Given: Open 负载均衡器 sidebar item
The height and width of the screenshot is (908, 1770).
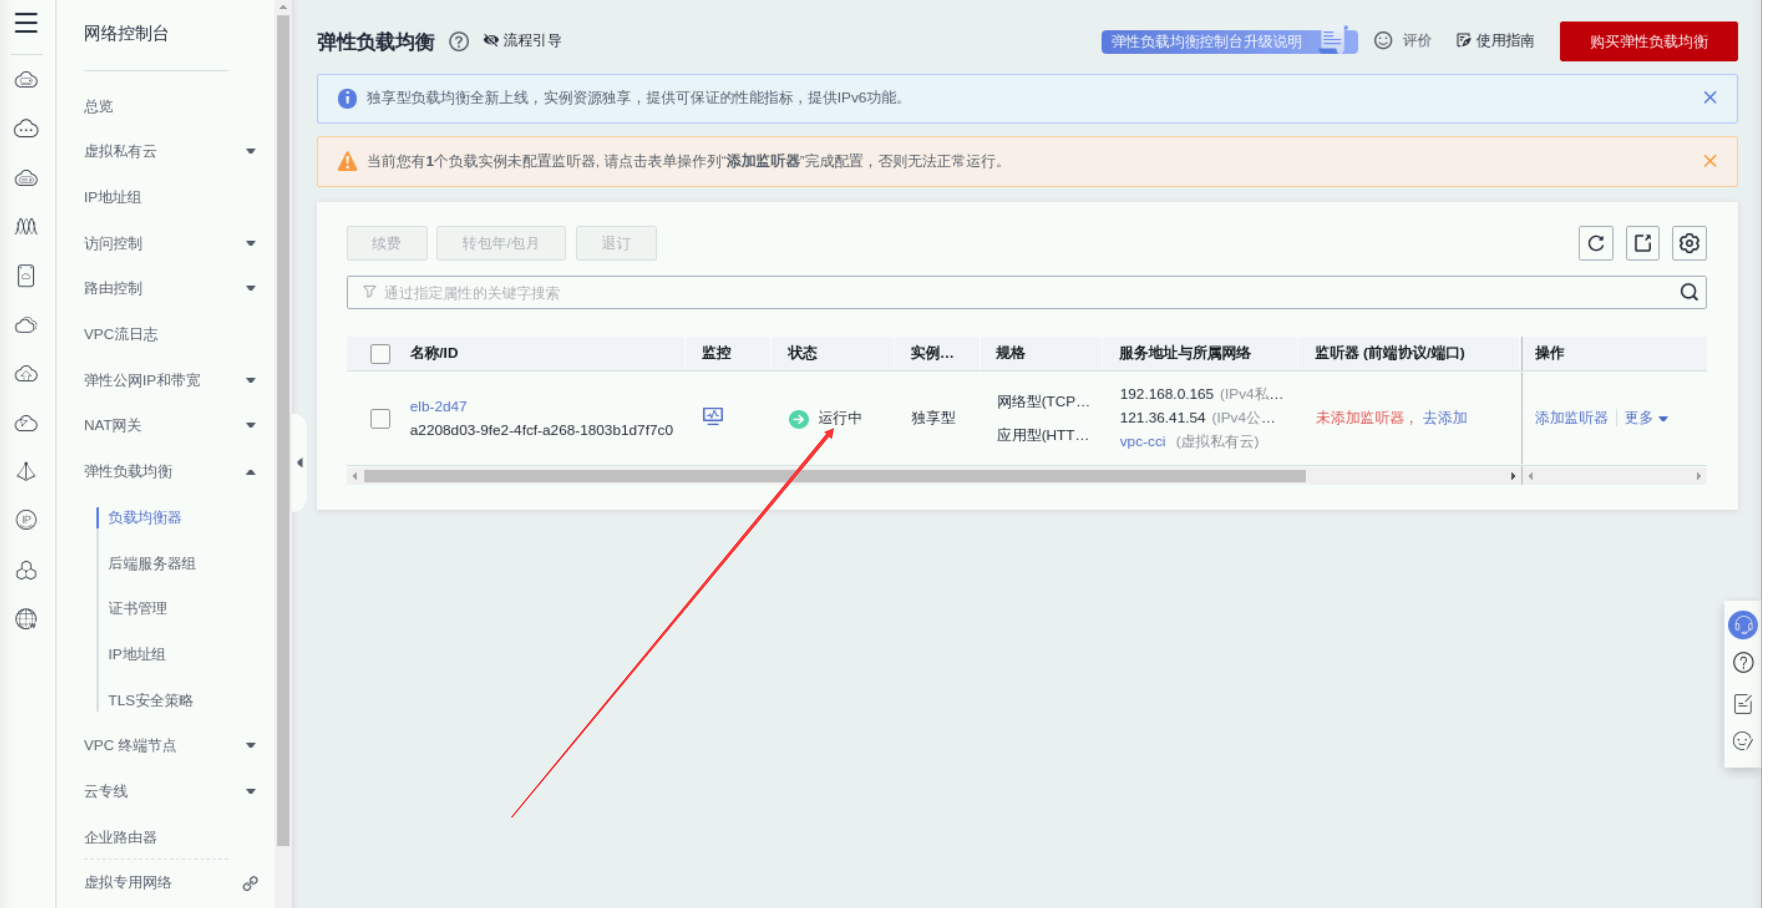Looking at the screenshot, I should point(145,517).
